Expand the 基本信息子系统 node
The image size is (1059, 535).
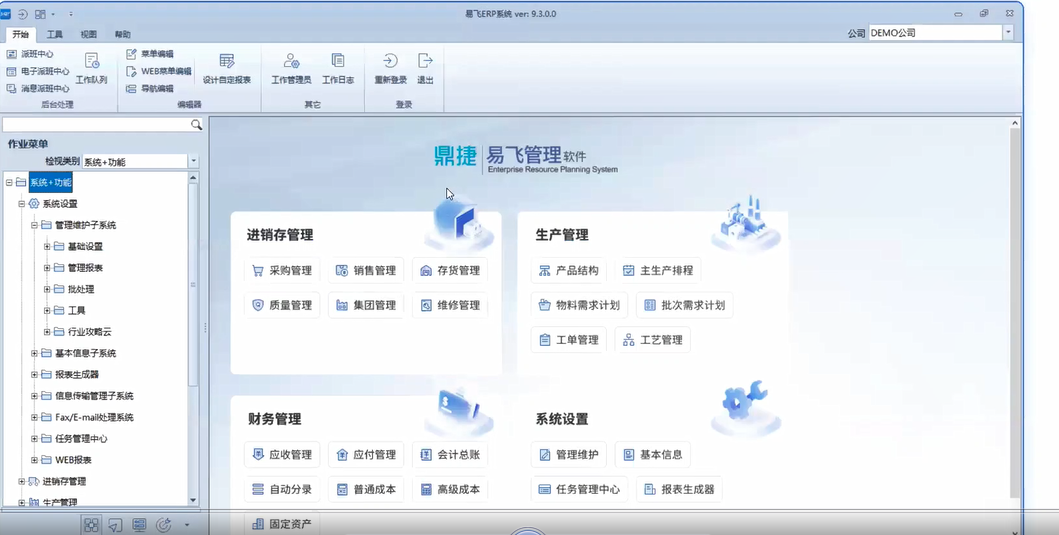coord(34,353)
